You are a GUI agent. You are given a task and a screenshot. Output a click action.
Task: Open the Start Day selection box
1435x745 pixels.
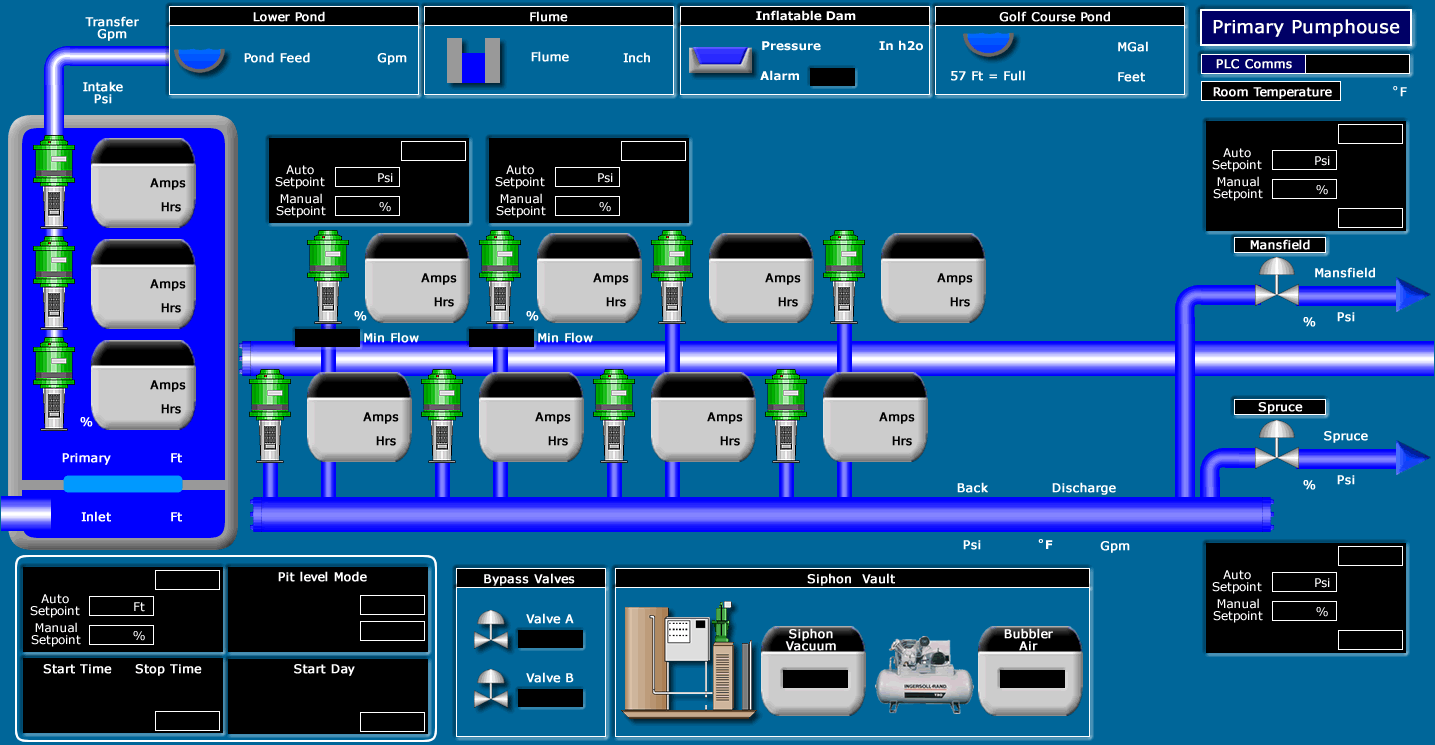[x=392, y=722]
